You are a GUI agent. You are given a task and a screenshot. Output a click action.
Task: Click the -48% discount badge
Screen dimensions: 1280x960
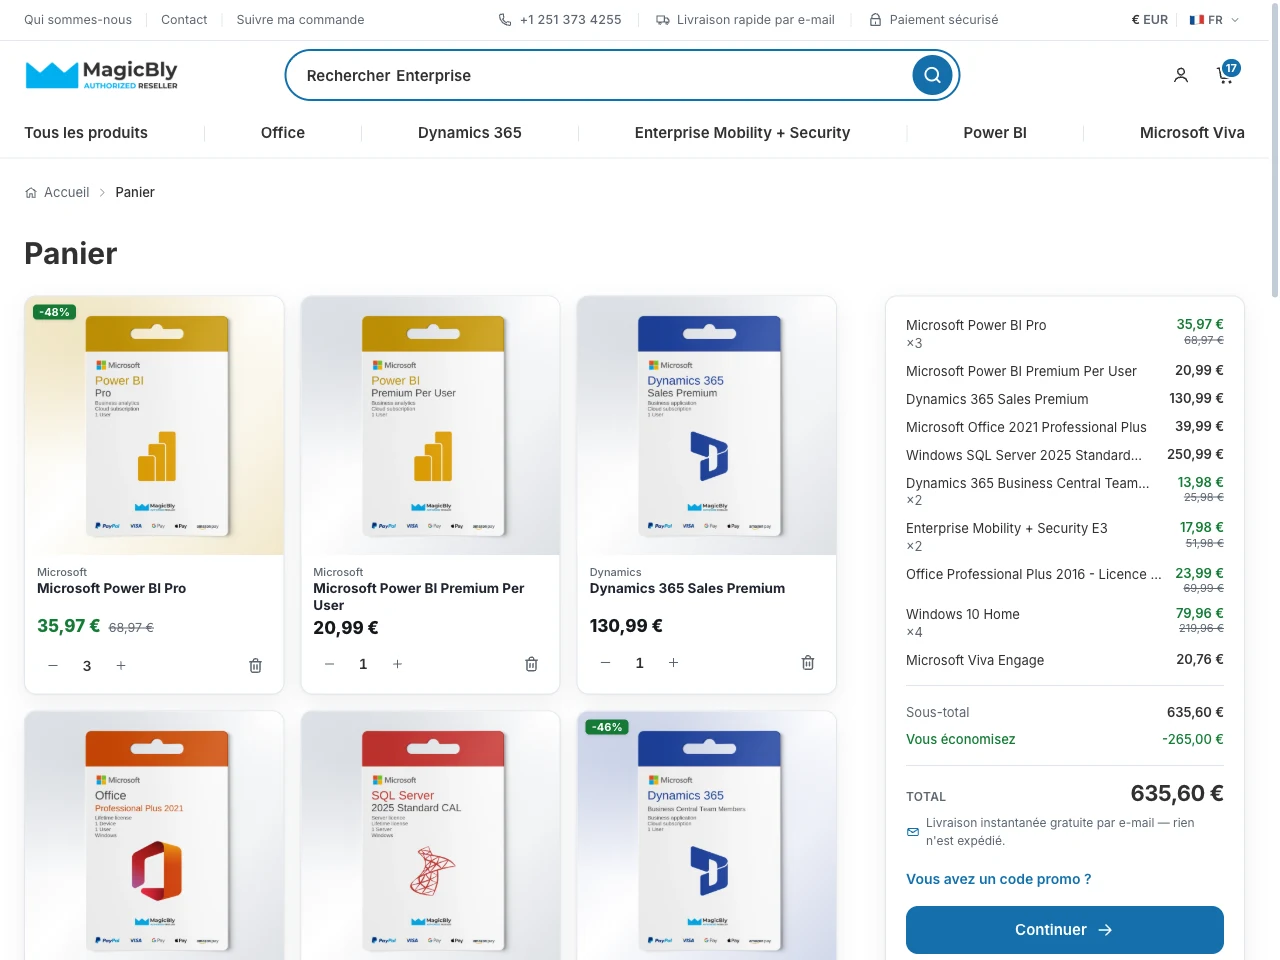click(54, 312)
